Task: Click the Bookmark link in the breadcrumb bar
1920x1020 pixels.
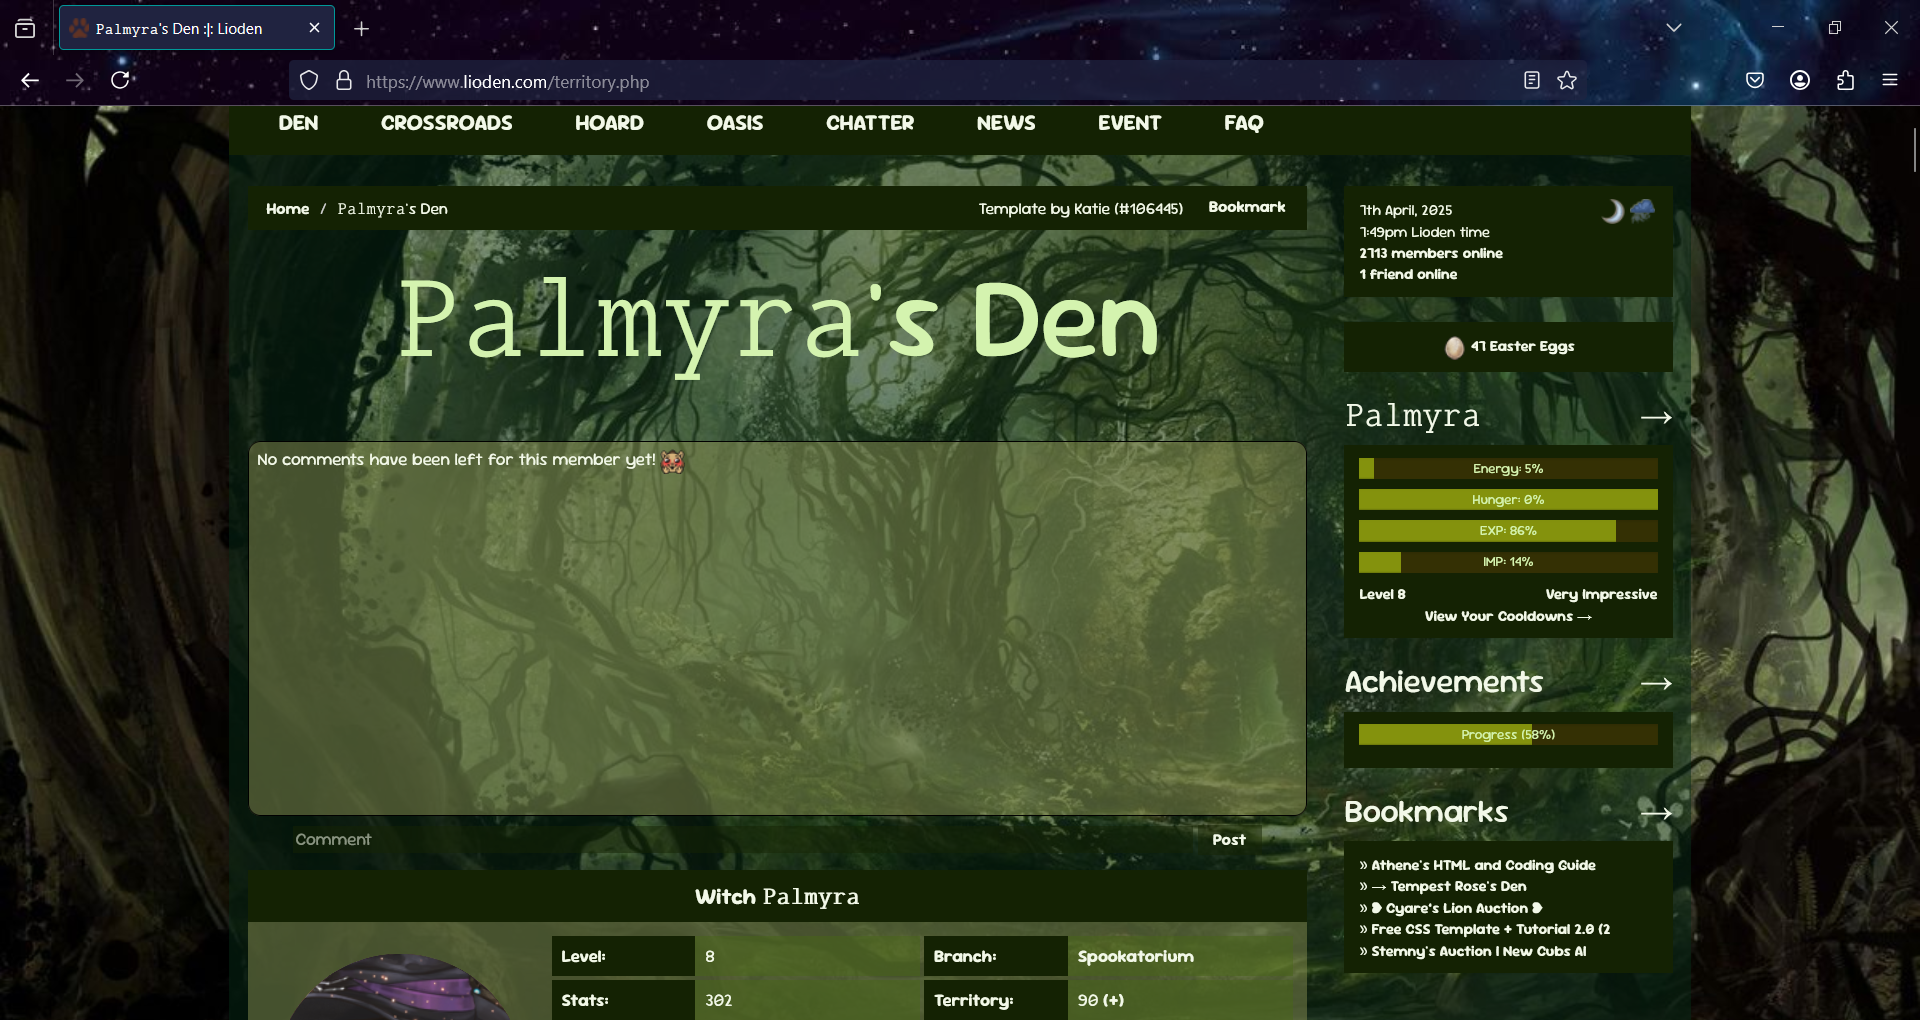Action: click(1247, 207)
